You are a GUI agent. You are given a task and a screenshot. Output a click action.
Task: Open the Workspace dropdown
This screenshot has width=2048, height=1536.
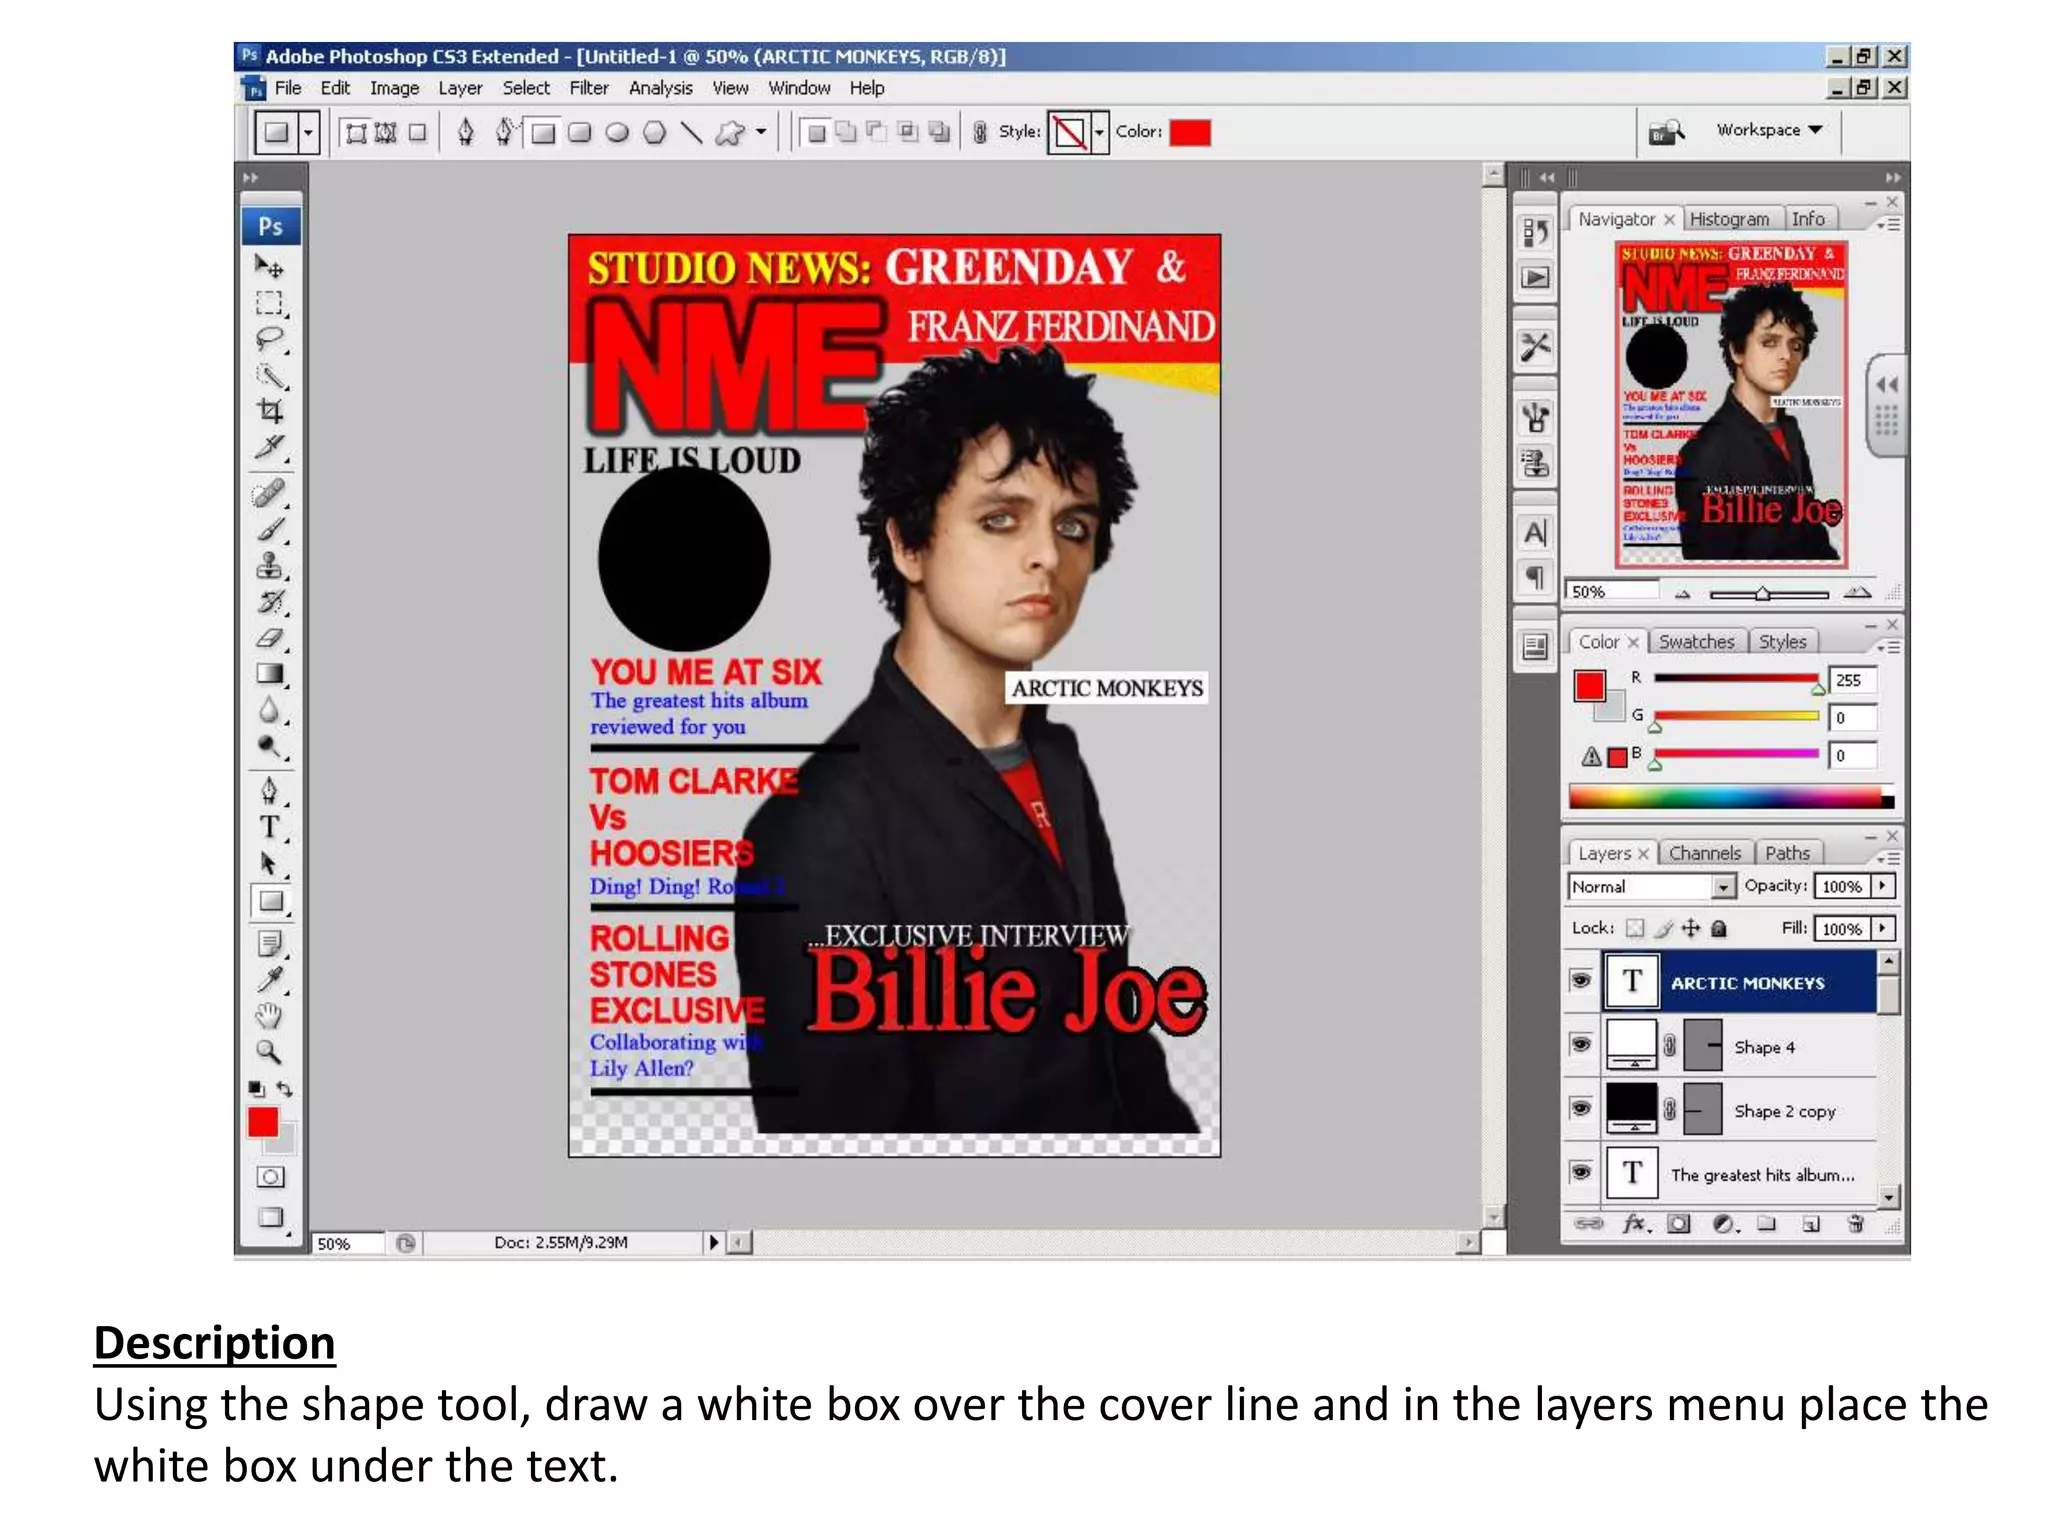click(1769, 130)
